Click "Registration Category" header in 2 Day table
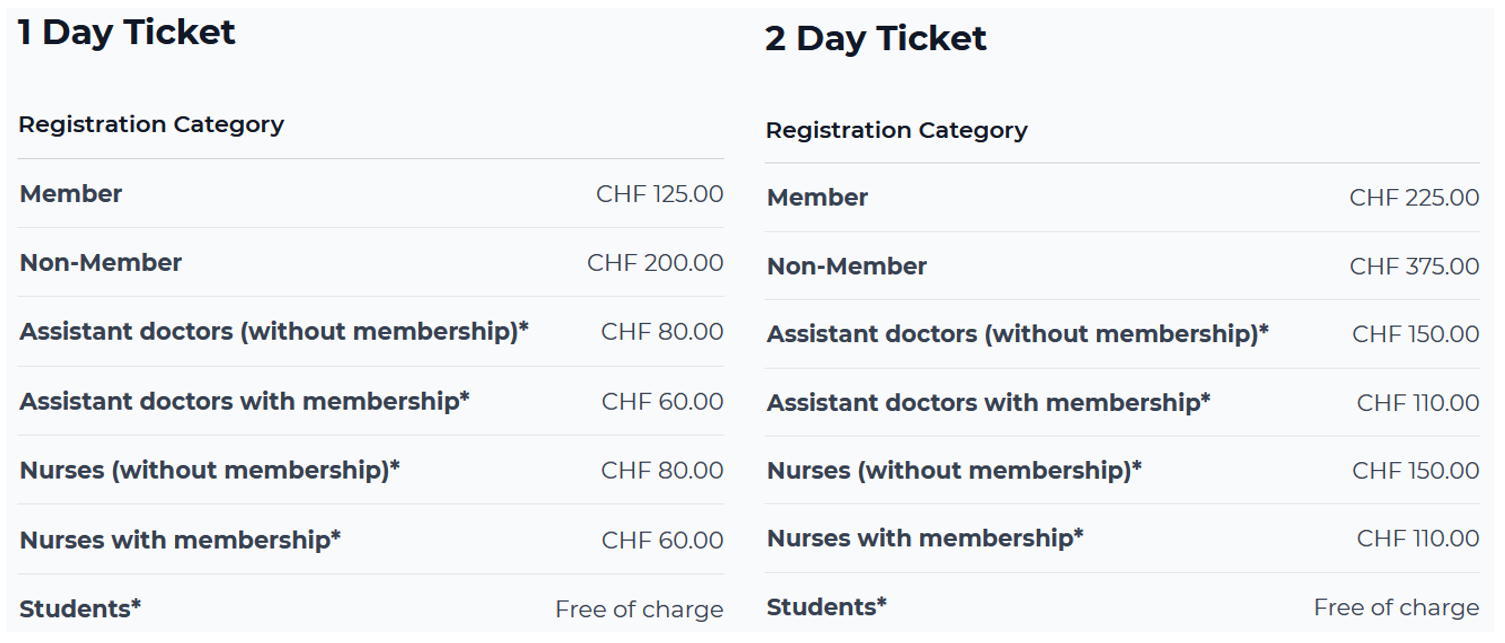 click(x=896, y=131)
